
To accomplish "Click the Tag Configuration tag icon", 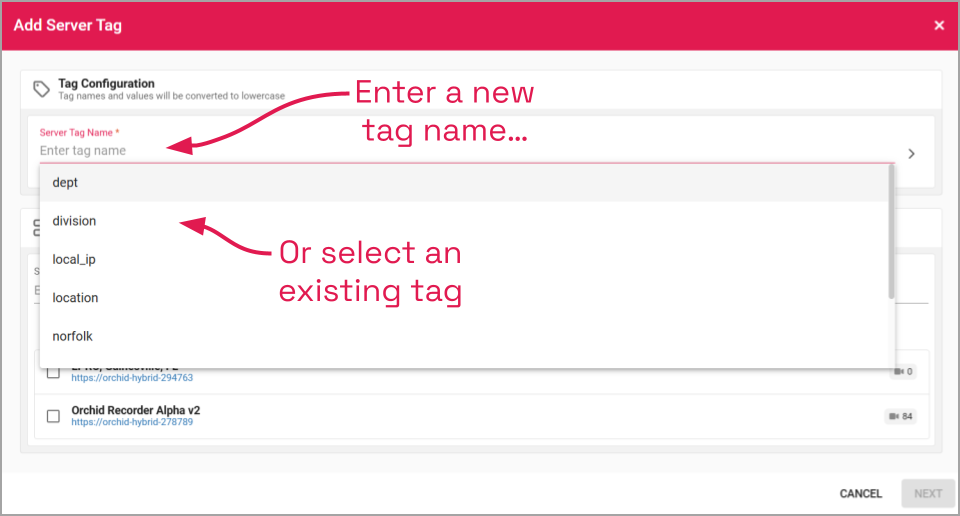I will (x=42, y=89).
